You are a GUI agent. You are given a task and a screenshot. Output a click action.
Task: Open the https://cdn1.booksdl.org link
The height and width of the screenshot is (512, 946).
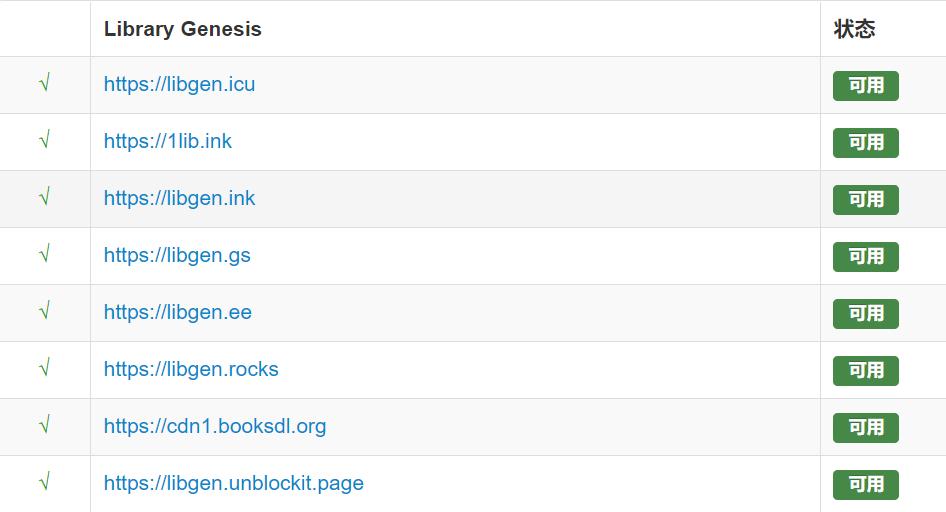click(214, 426)
